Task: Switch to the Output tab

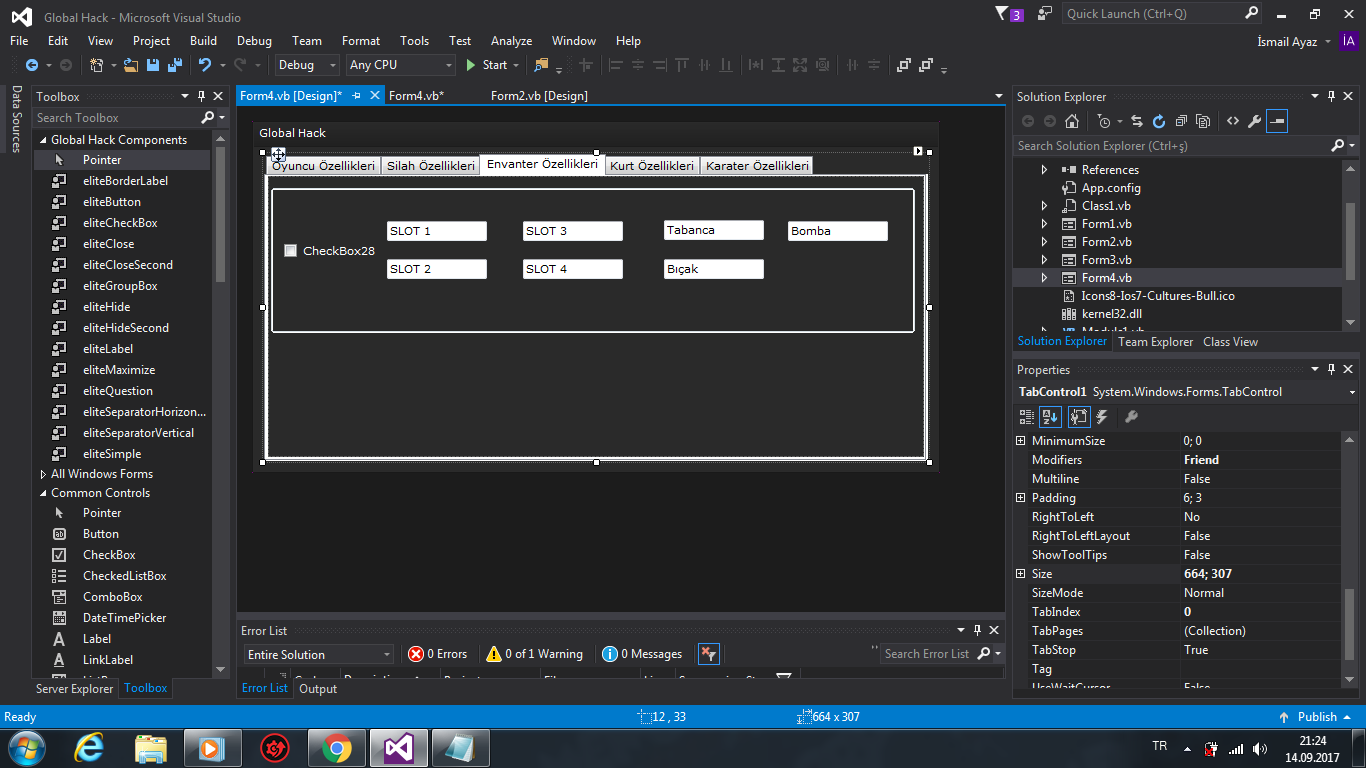Action: (x=318, y=689)
